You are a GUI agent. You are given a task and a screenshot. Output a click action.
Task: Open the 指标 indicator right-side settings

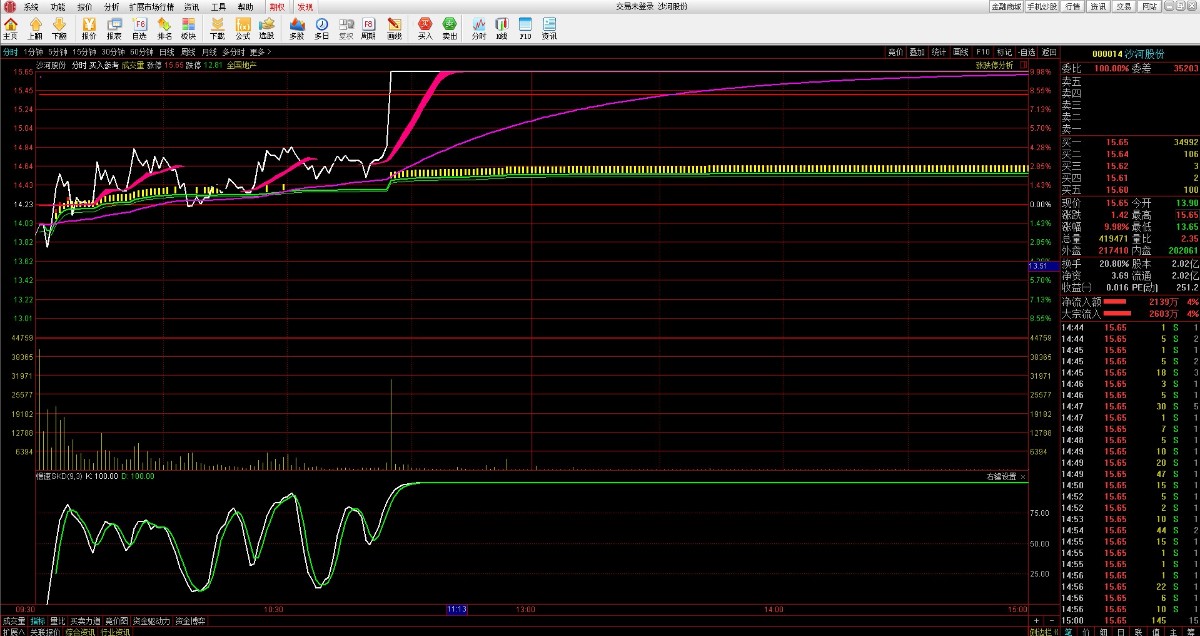click(1001, 477)
